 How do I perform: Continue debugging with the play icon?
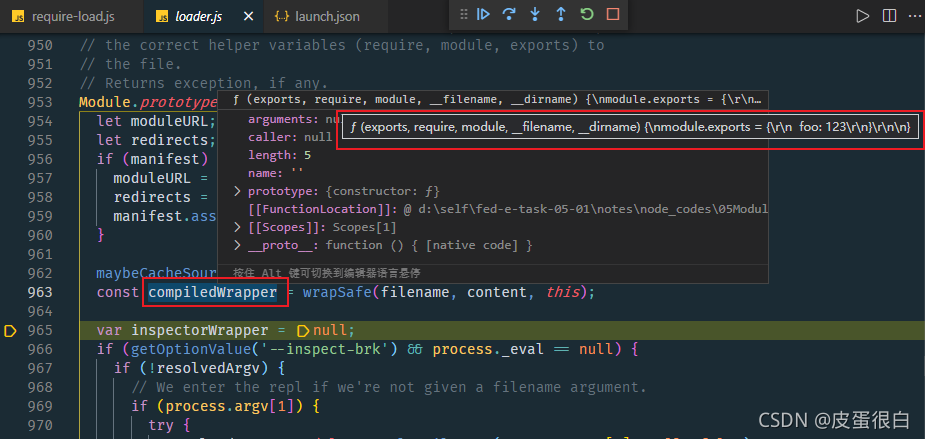[x=484, y=14]
